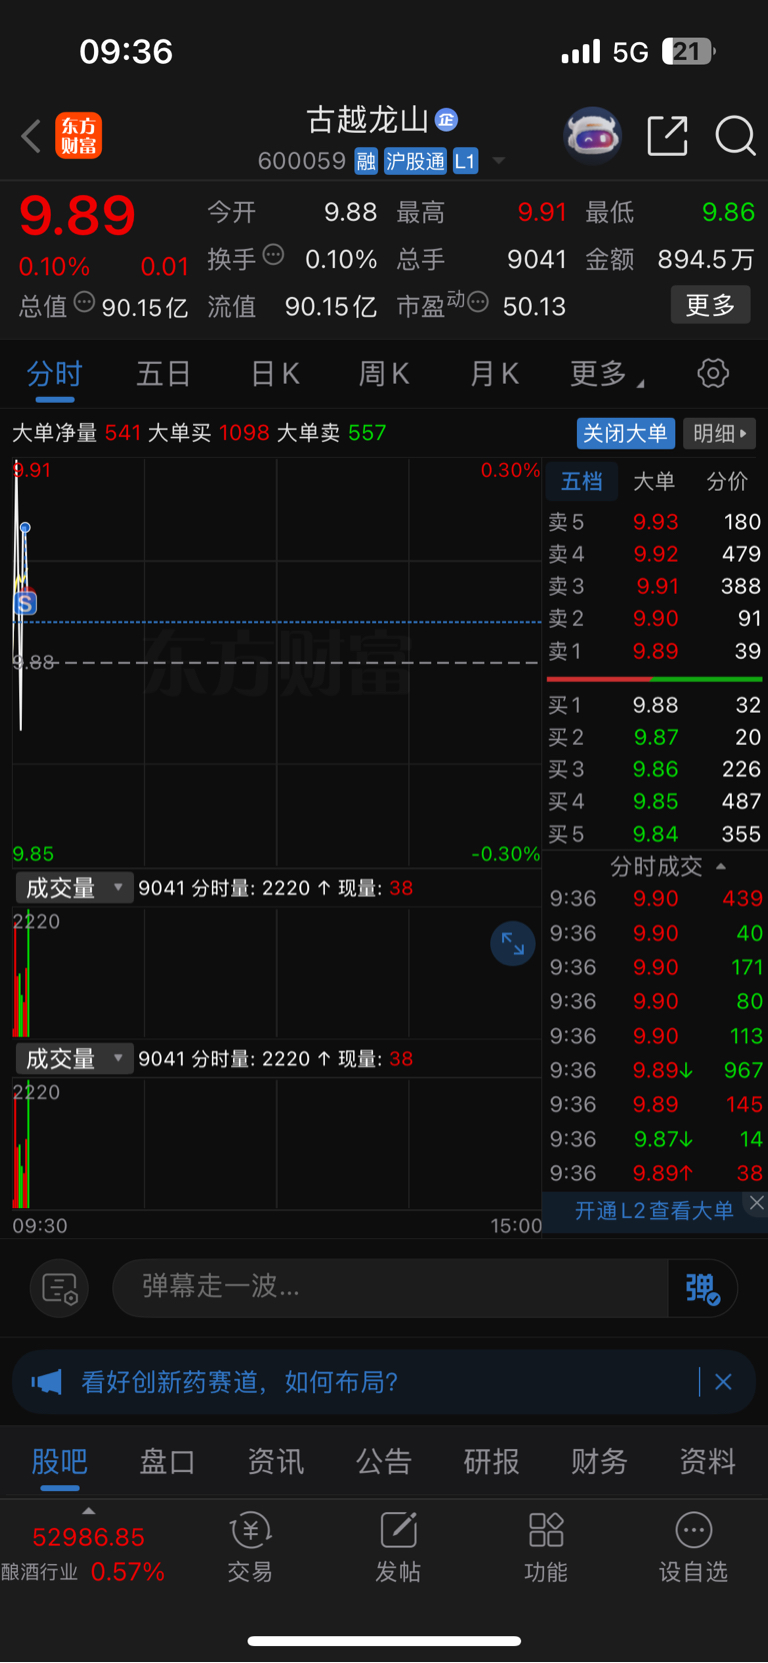This screenshot has width=768, height=1663.
Task: Switch to 日K chart tab
Action: 274,374
